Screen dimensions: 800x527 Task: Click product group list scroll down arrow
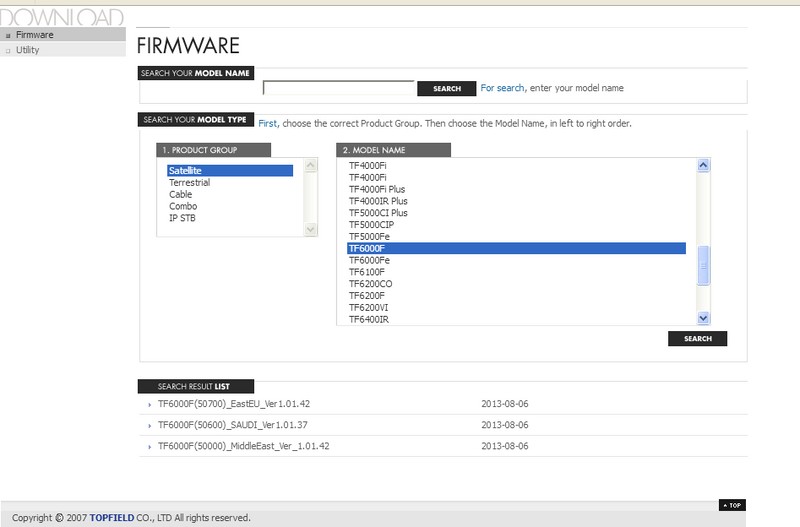310,229
